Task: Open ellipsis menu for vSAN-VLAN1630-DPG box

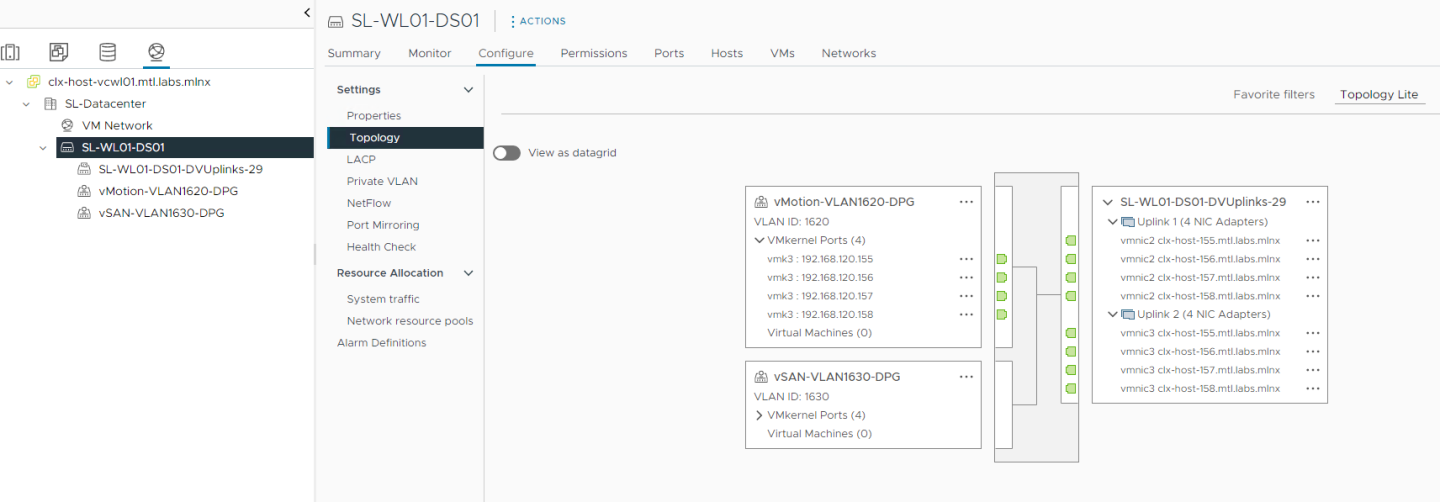Action: pos(966,377)
